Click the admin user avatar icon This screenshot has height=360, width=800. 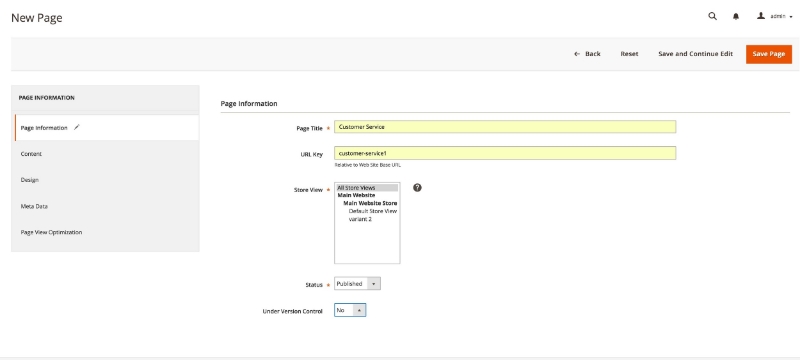click(761, 16)
